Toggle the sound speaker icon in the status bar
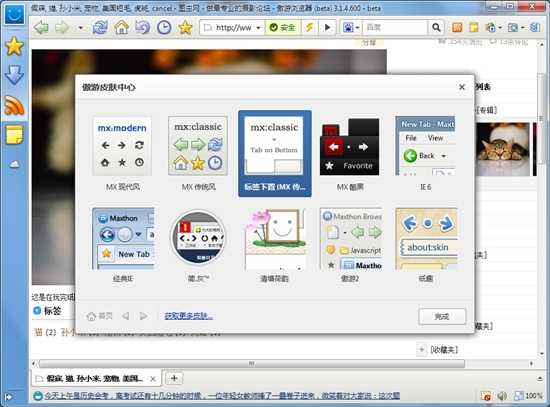Screen dimensions: 550x407 coord(502,396)
